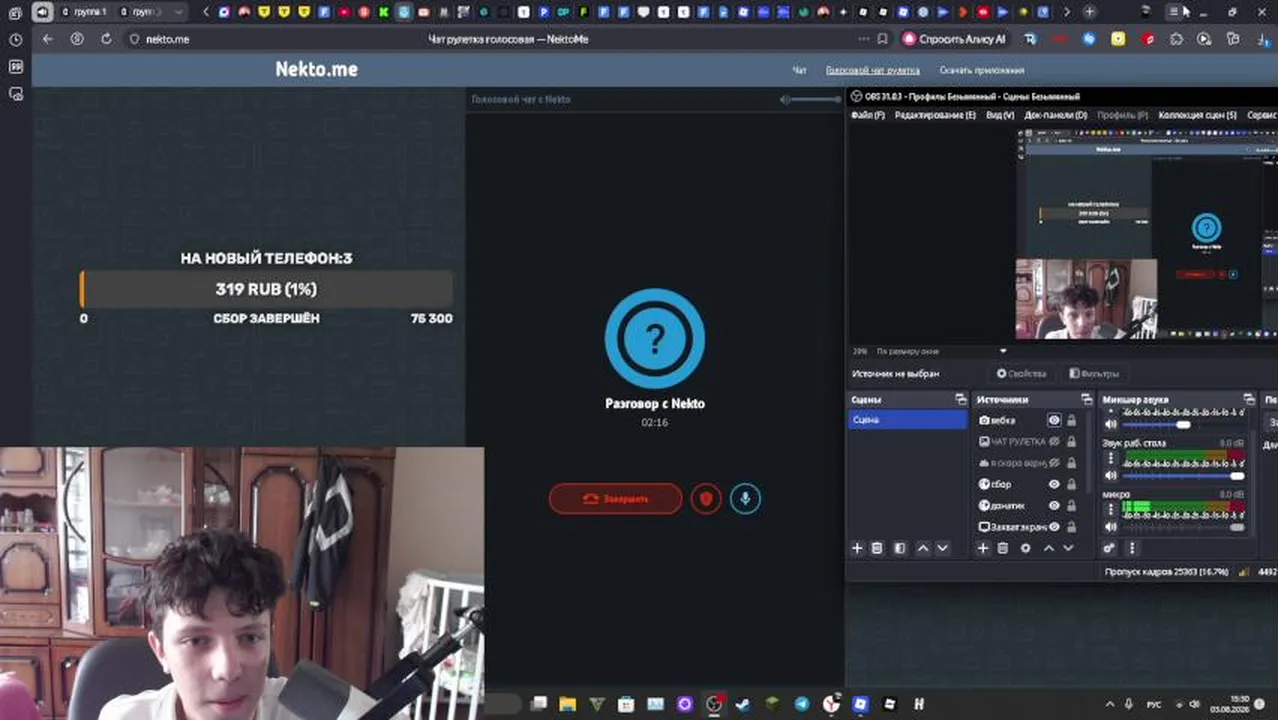Image resolution: width=1278 pixels, height=720 pixels.
Task: Click the speaker volume icon in system tray
Action: [x=1194, y=705]
